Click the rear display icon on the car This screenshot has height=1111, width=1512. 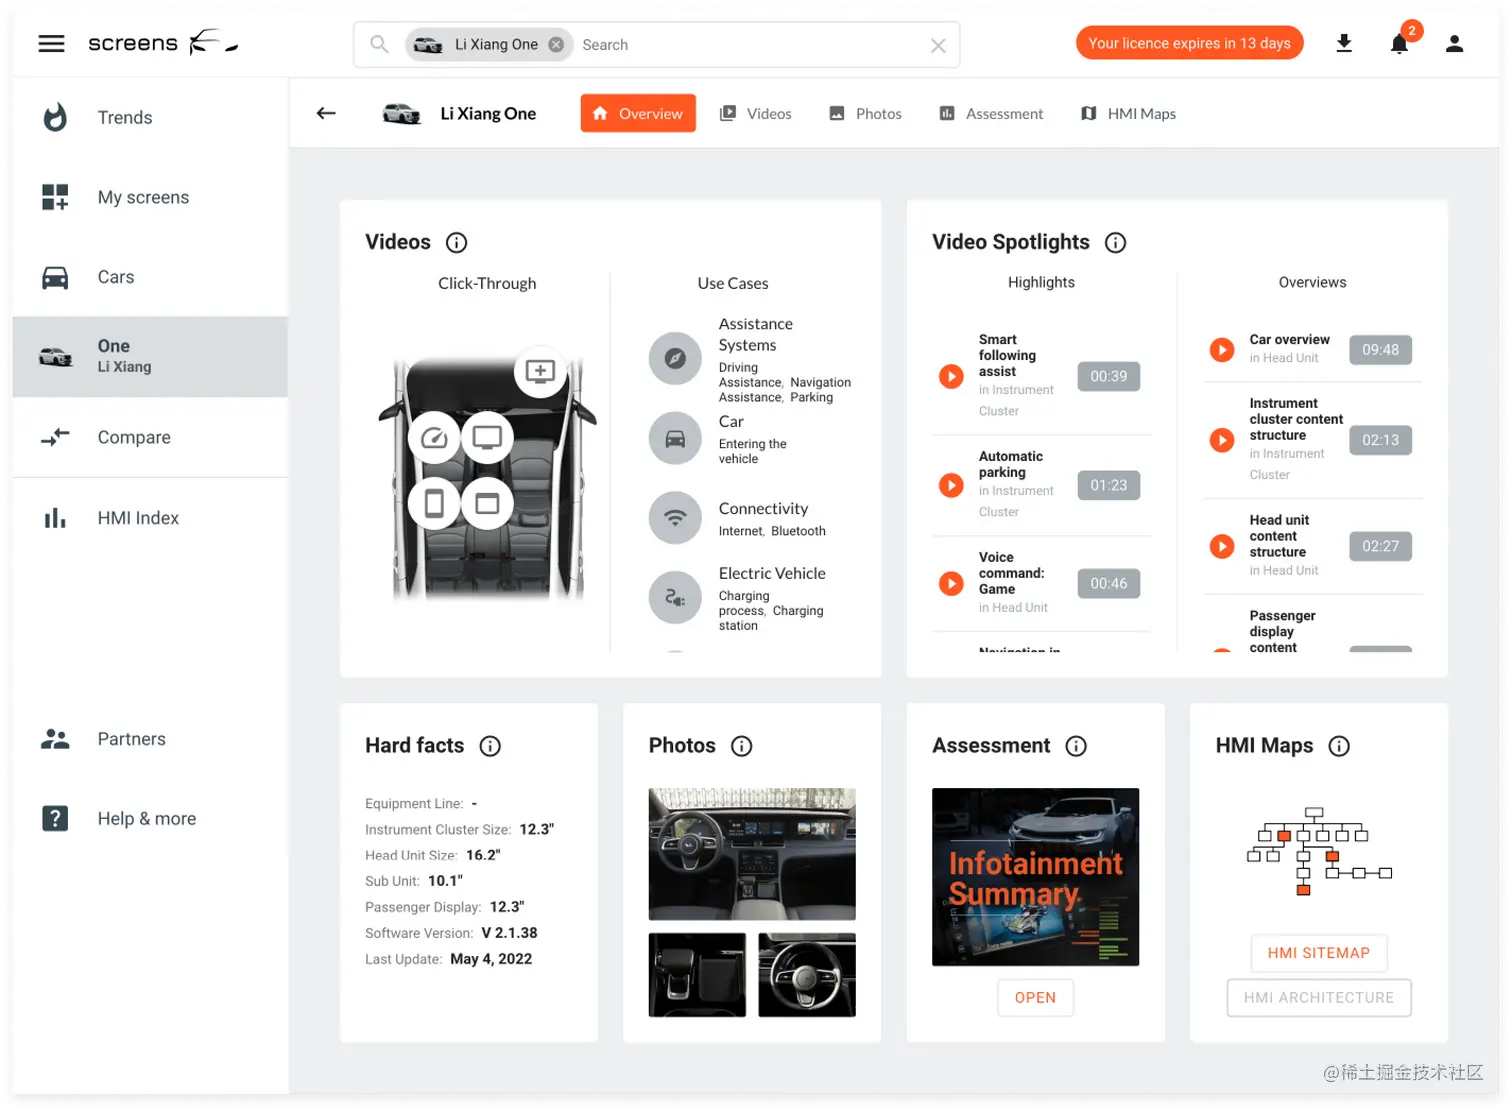click(487, 503)
